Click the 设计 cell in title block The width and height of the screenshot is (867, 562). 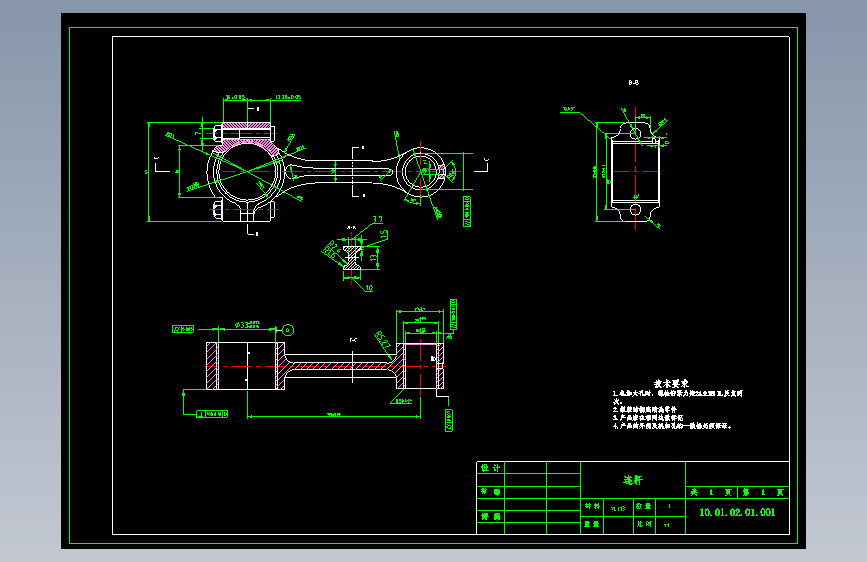click(x=490, y=468)
